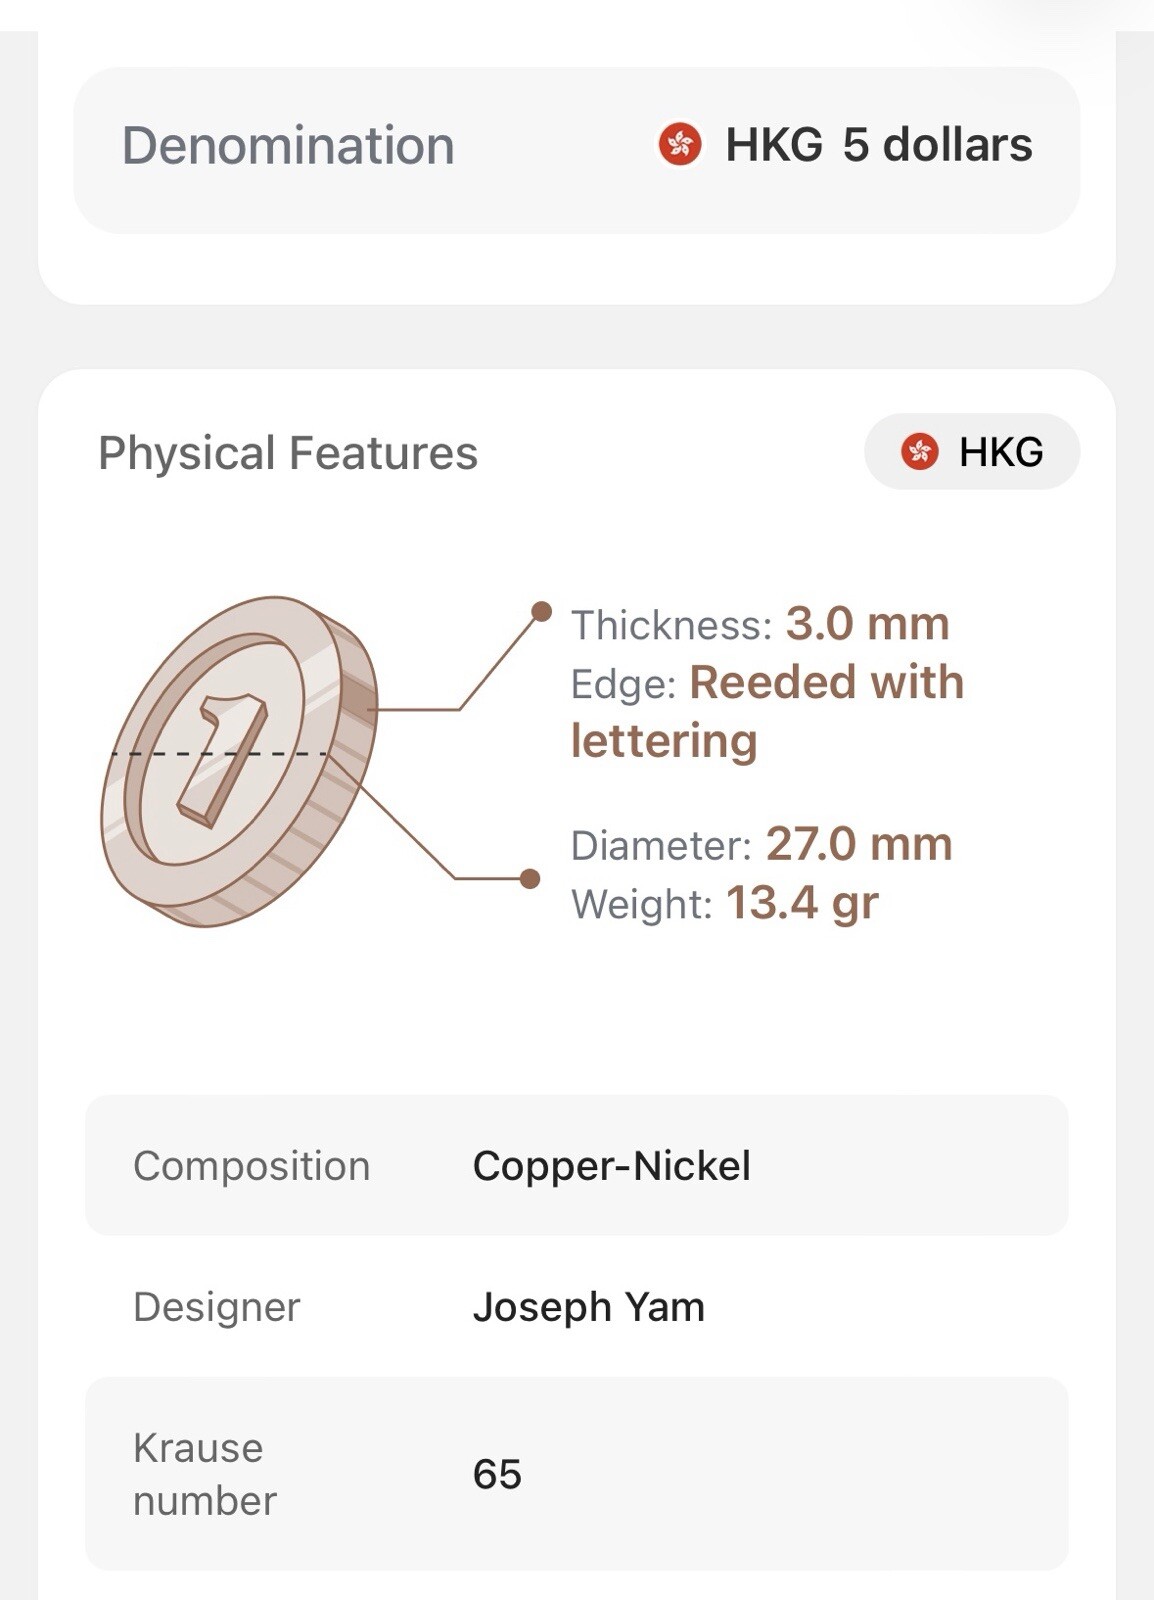
Task: Tap the Physical Features heading
Action: pos(288,453)
